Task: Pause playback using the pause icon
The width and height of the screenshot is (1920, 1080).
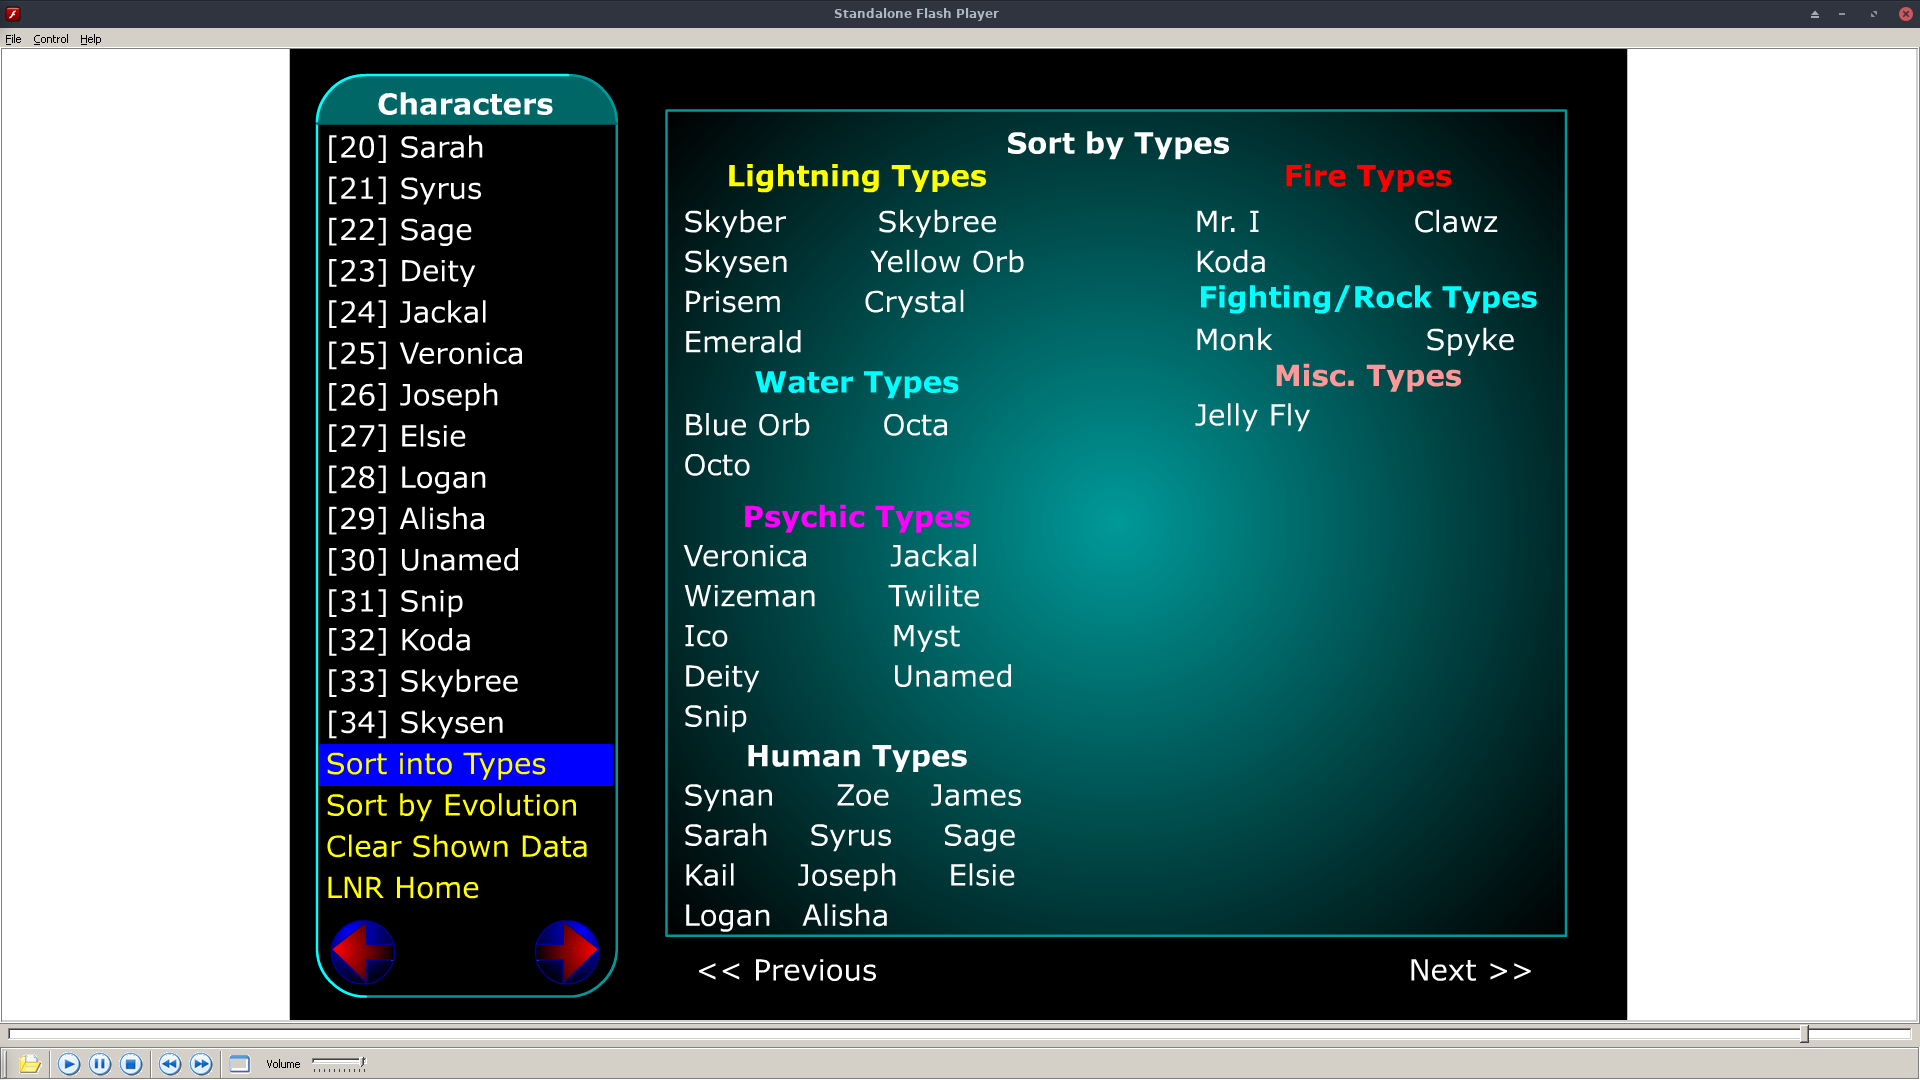Action: point(100,1064)
